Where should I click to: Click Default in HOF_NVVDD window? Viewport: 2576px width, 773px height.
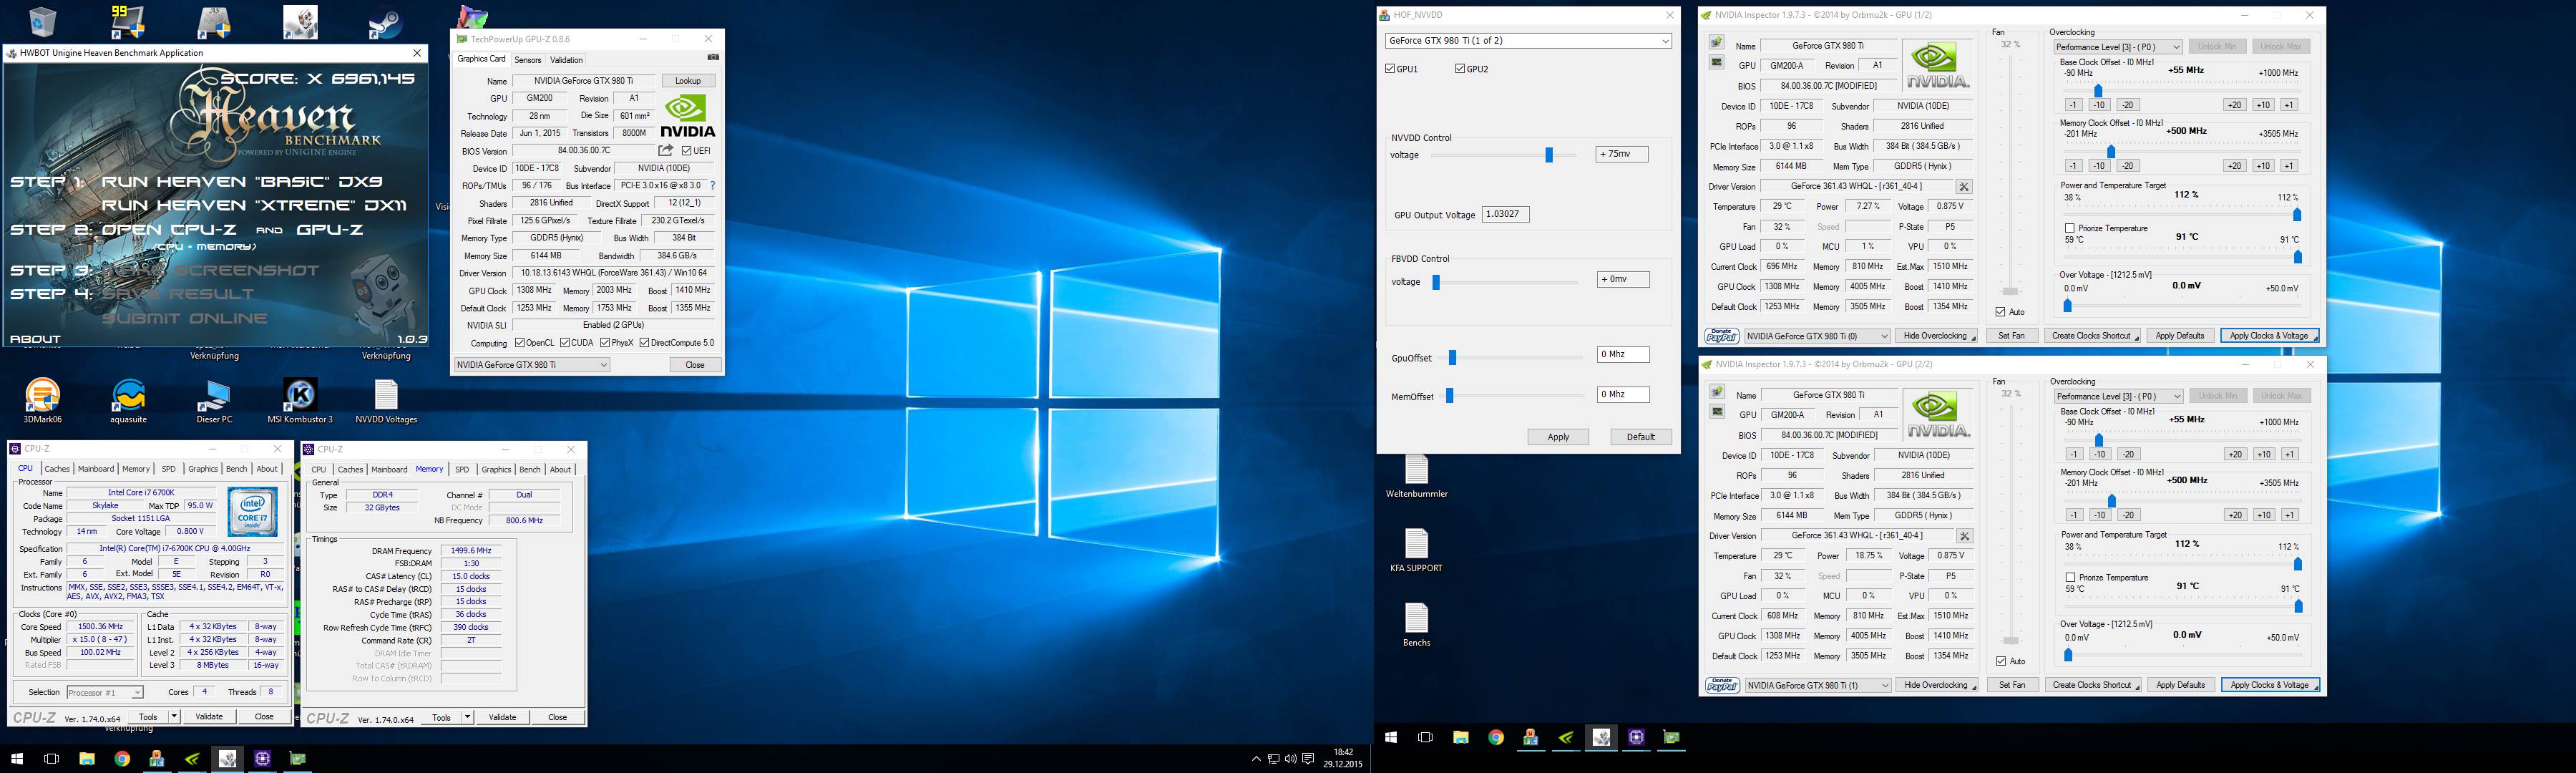click(x=1640, y=437)
